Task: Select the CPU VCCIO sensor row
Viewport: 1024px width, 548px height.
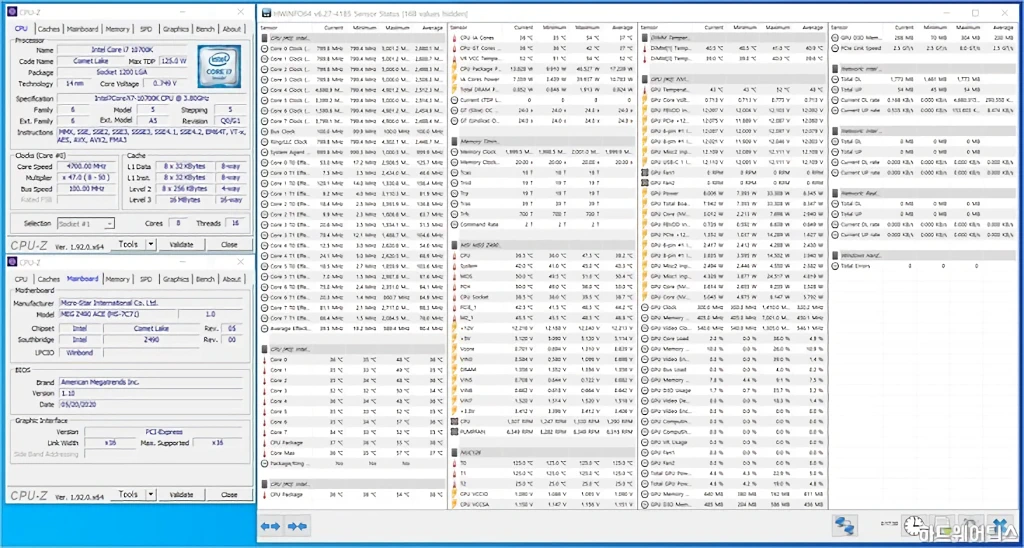Action: [x=543, y=494]
